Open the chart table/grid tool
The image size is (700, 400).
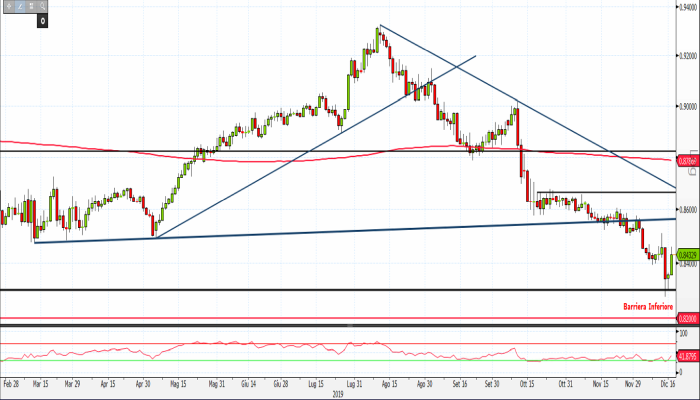[x=31, y=6]
